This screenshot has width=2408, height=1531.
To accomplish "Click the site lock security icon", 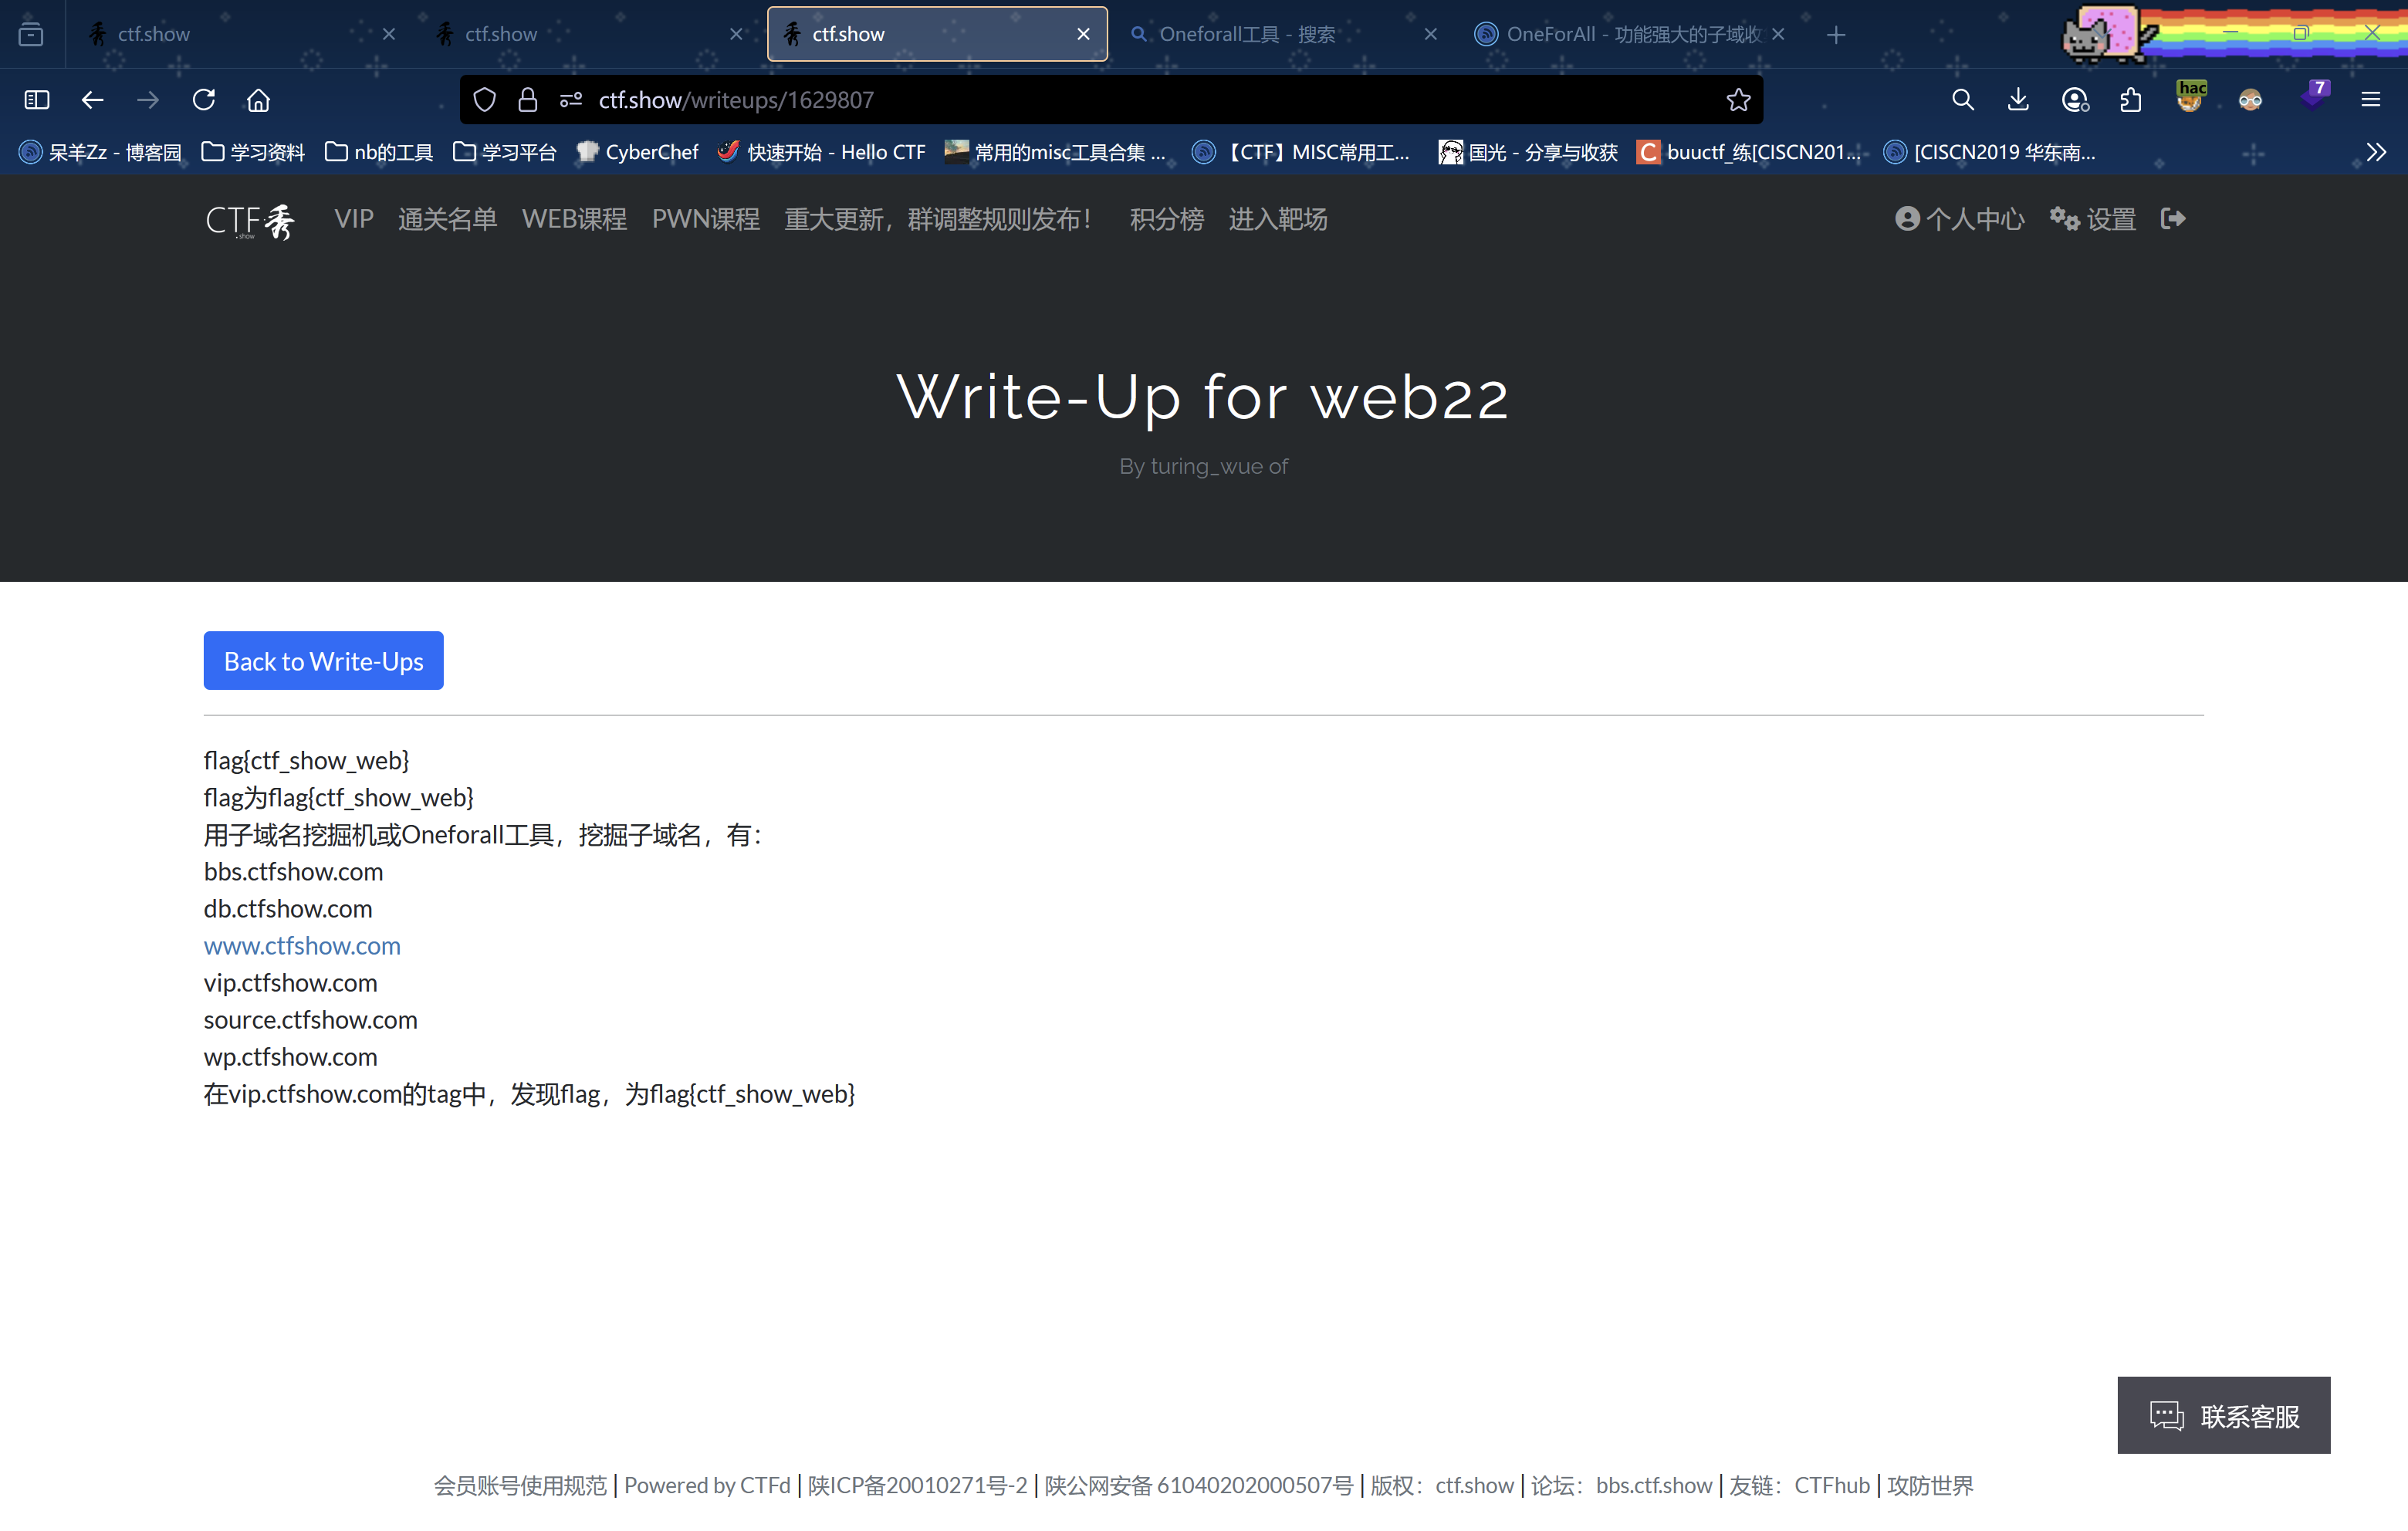I will click(x=528, y=100).
